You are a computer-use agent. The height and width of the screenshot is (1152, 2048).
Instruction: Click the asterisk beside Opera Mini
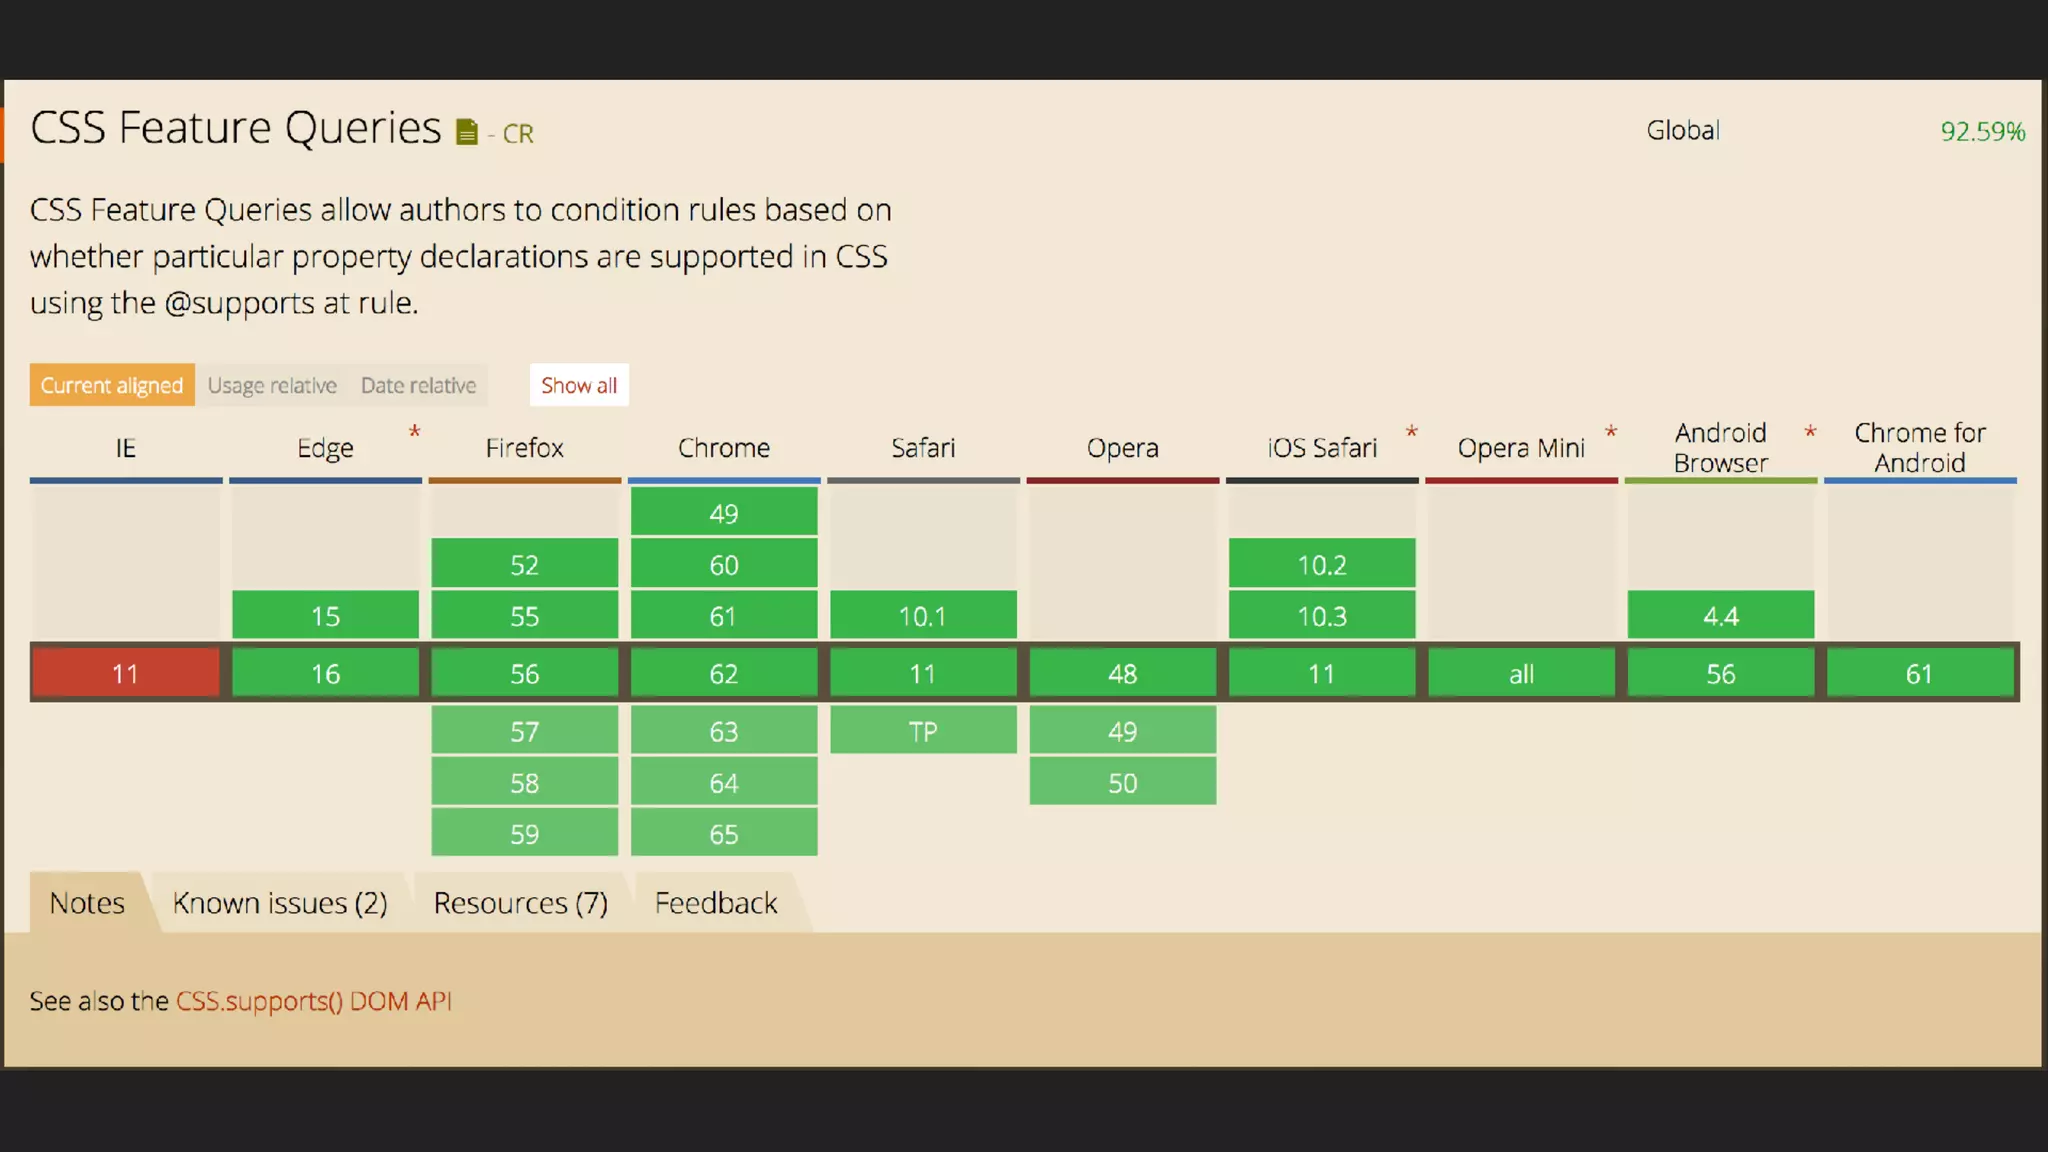coord(1610,432)
